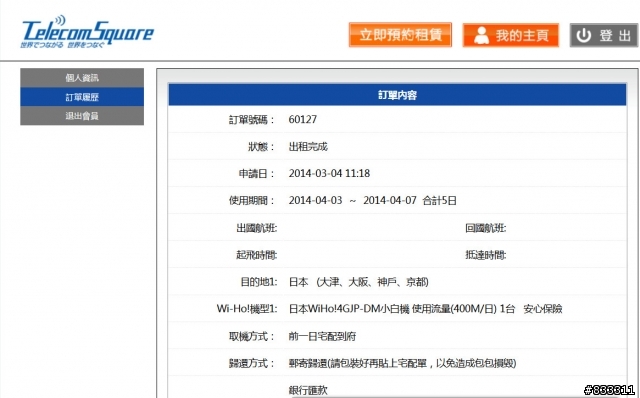
Task: Click the 訂單號碼 label
Action: click(252, 120)
